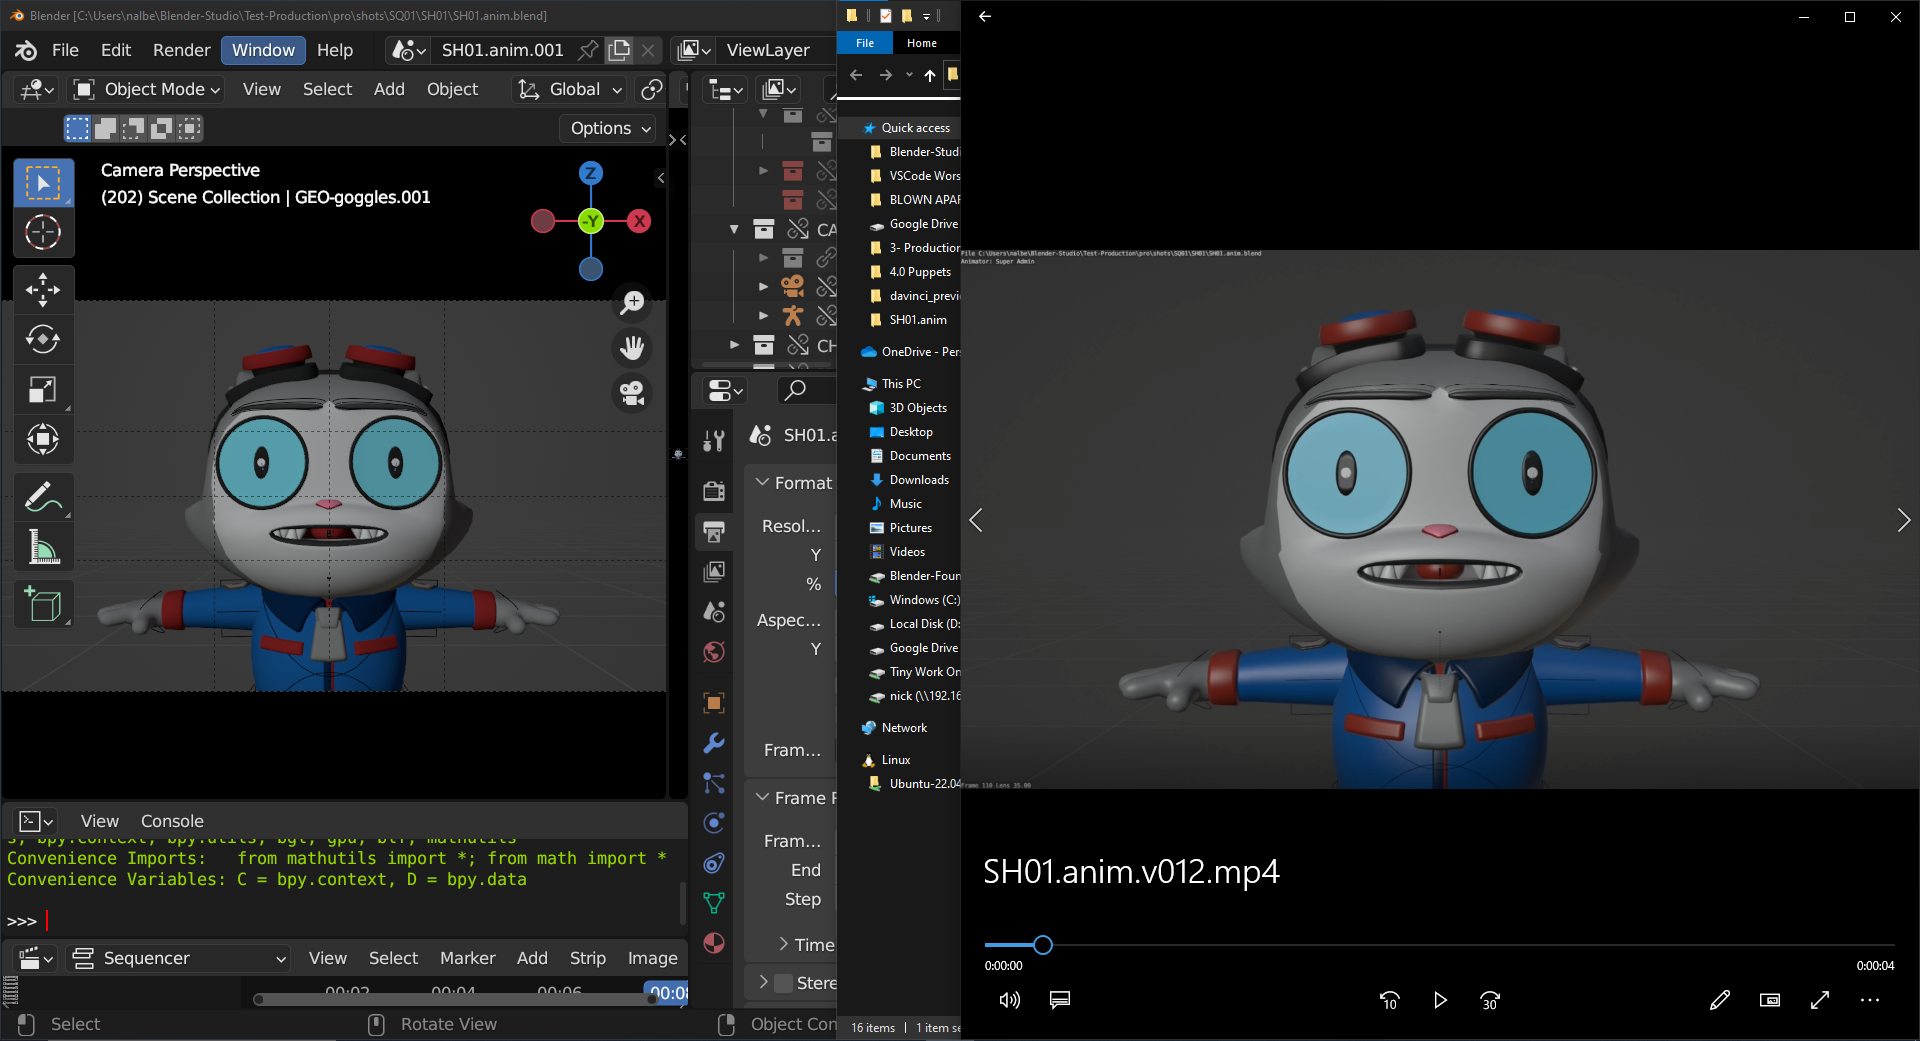This screenshot has width=1920, height=1041.
Task: Open the Home tab in File Explorer
Action: click(x=922, y=43)
